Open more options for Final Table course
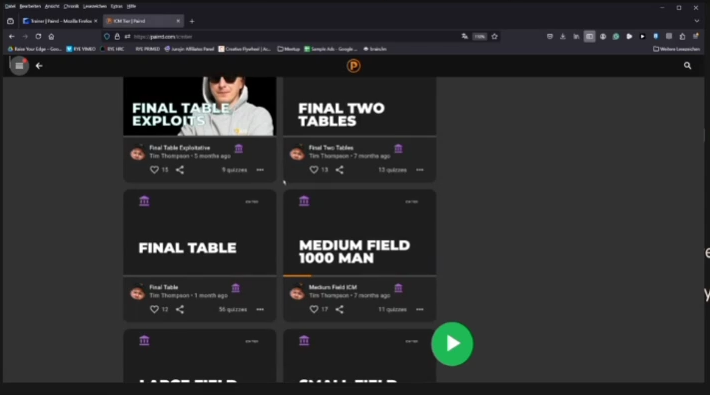The image size is (710, 395). [260, 309]
